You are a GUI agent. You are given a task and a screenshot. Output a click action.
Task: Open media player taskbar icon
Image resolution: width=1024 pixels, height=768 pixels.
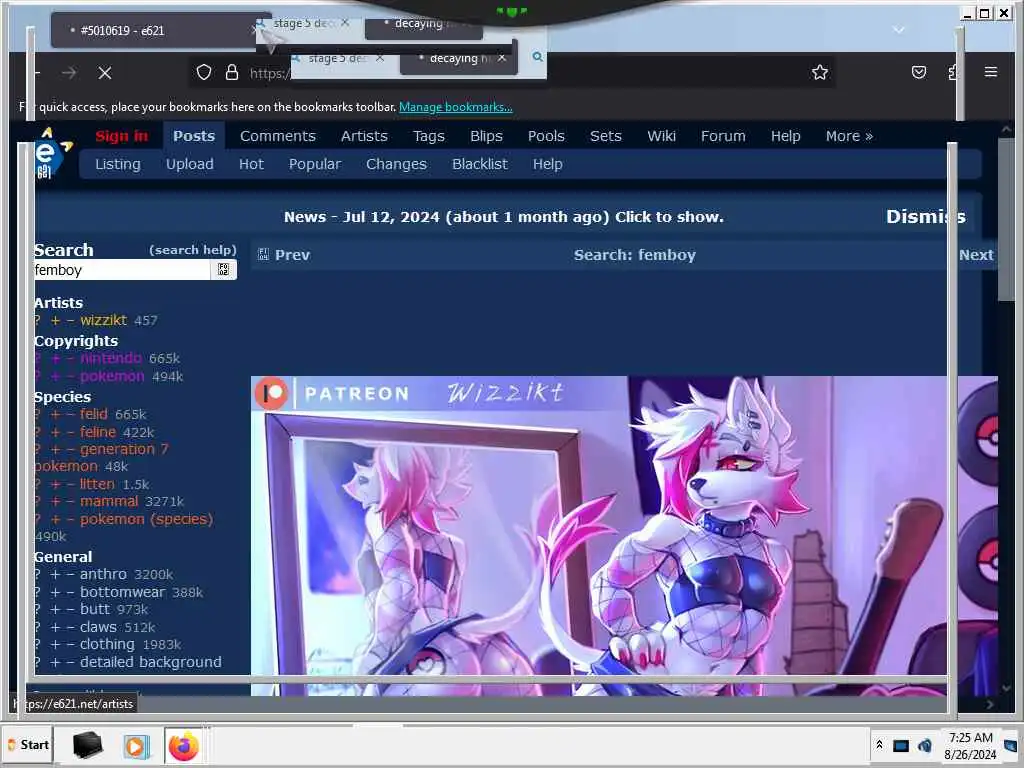[x=136, y=745]
